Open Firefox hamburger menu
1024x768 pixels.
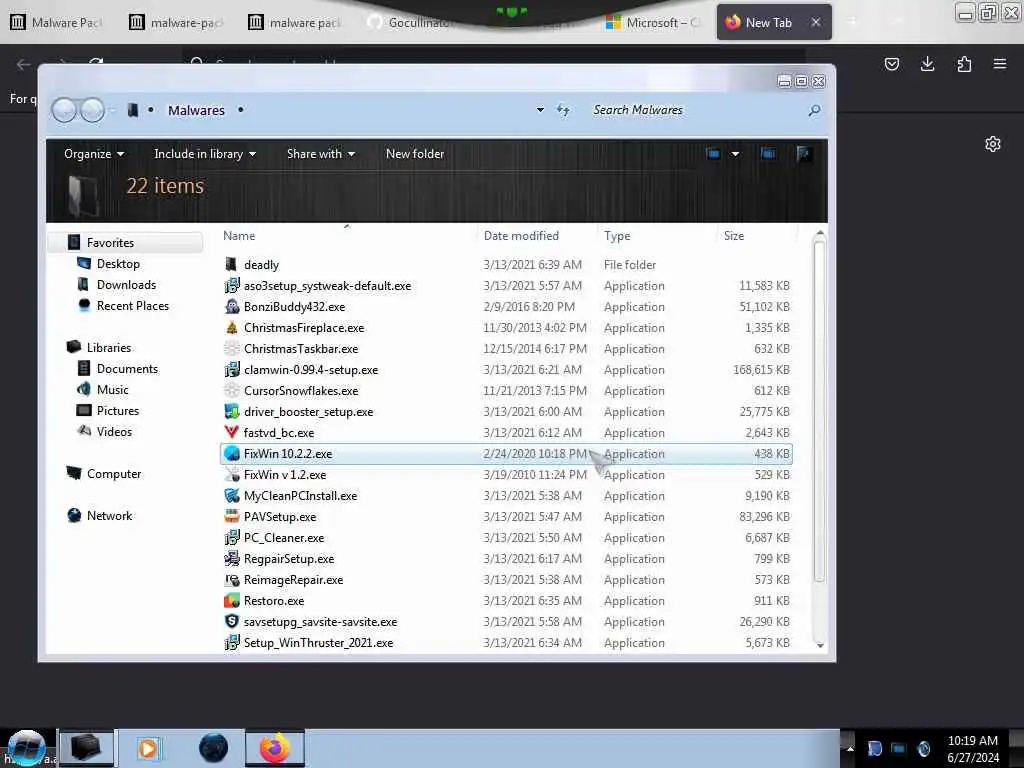1000,64
